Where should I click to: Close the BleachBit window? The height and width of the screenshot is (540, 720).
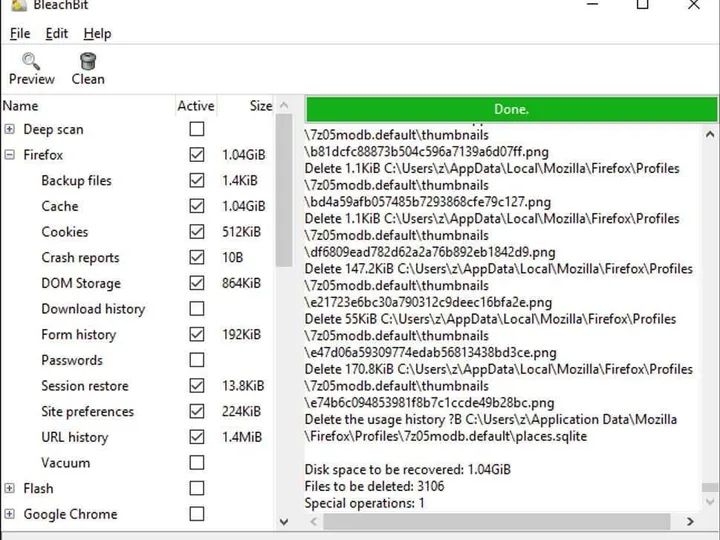pyautogui.click(x=694, y=4)
